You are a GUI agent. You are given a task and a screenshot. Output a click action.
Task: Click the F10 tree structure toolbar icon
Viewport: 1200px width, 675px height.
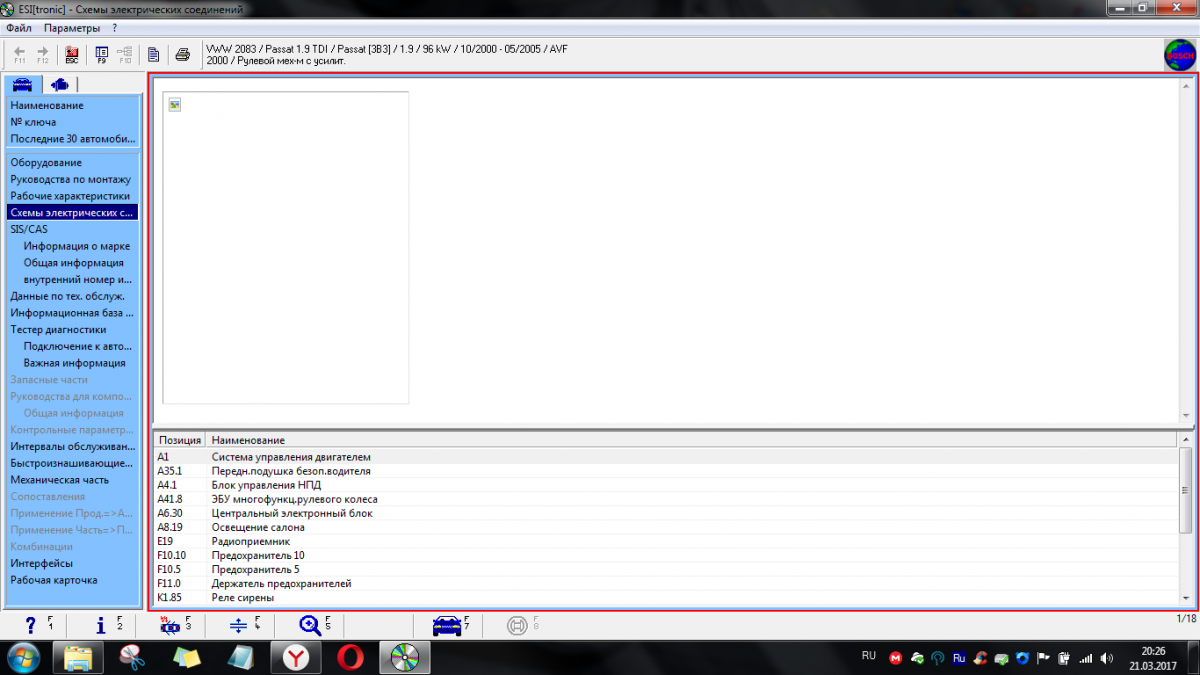(x=125, y=54)
